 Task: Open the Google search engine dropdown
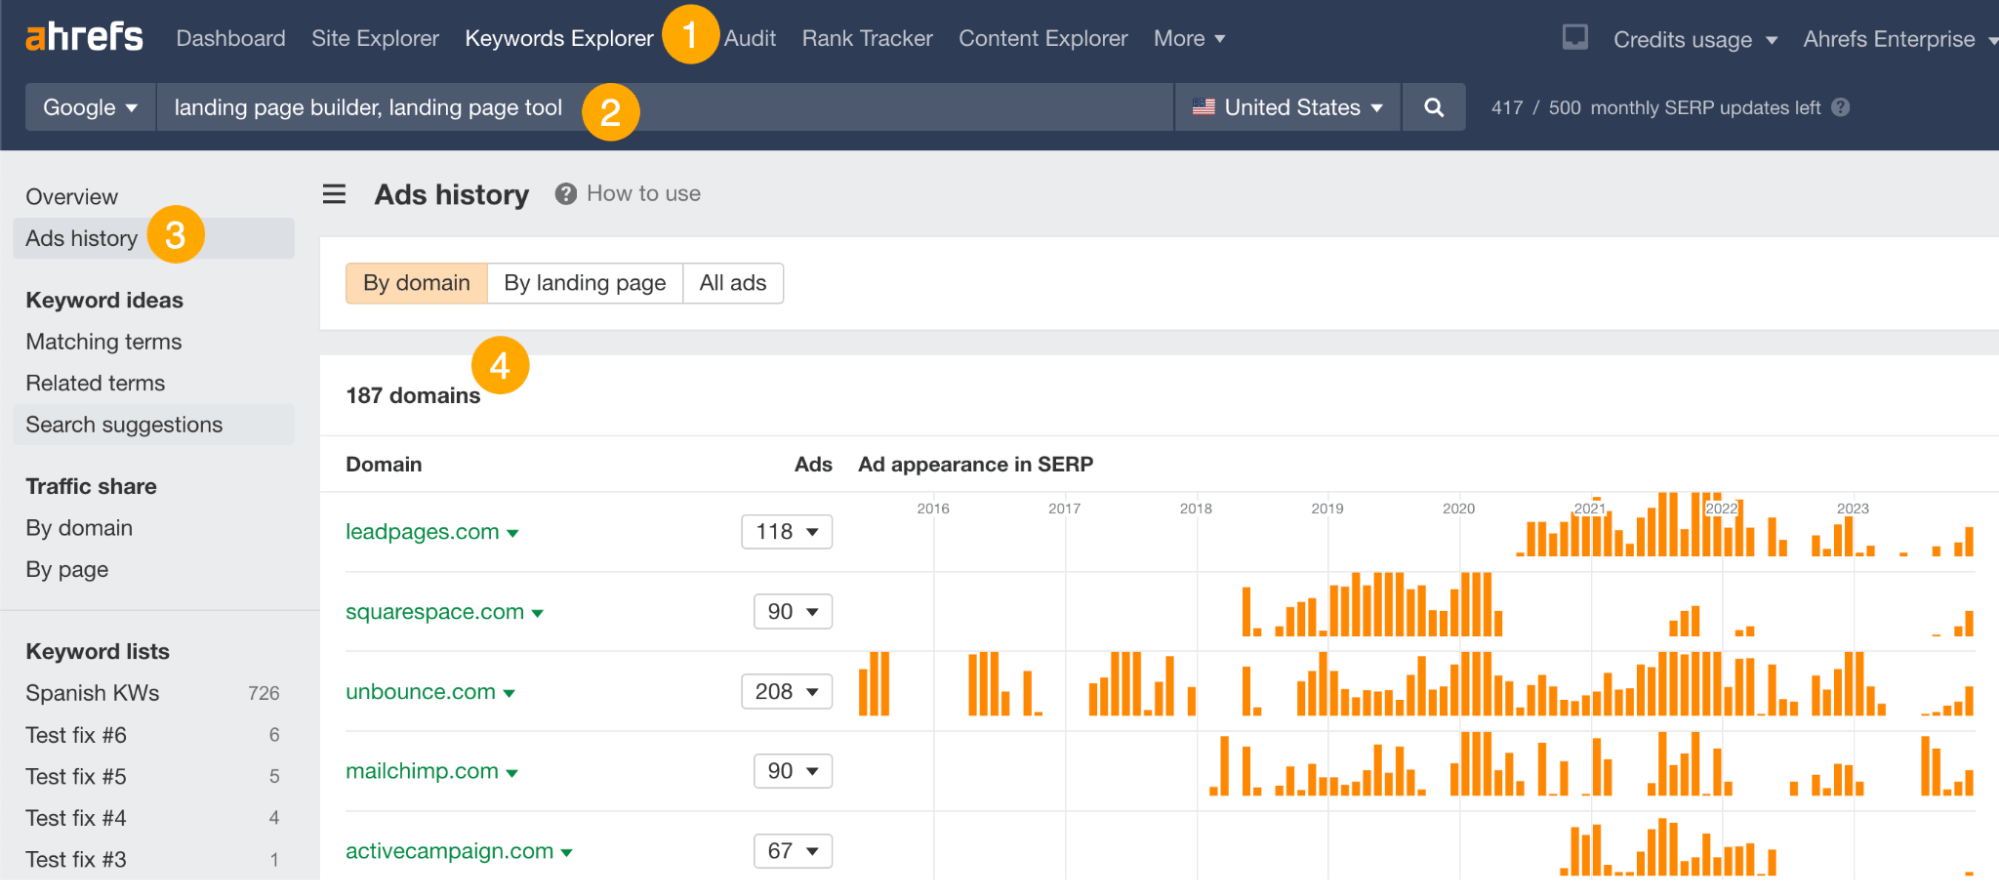point(90,108)
